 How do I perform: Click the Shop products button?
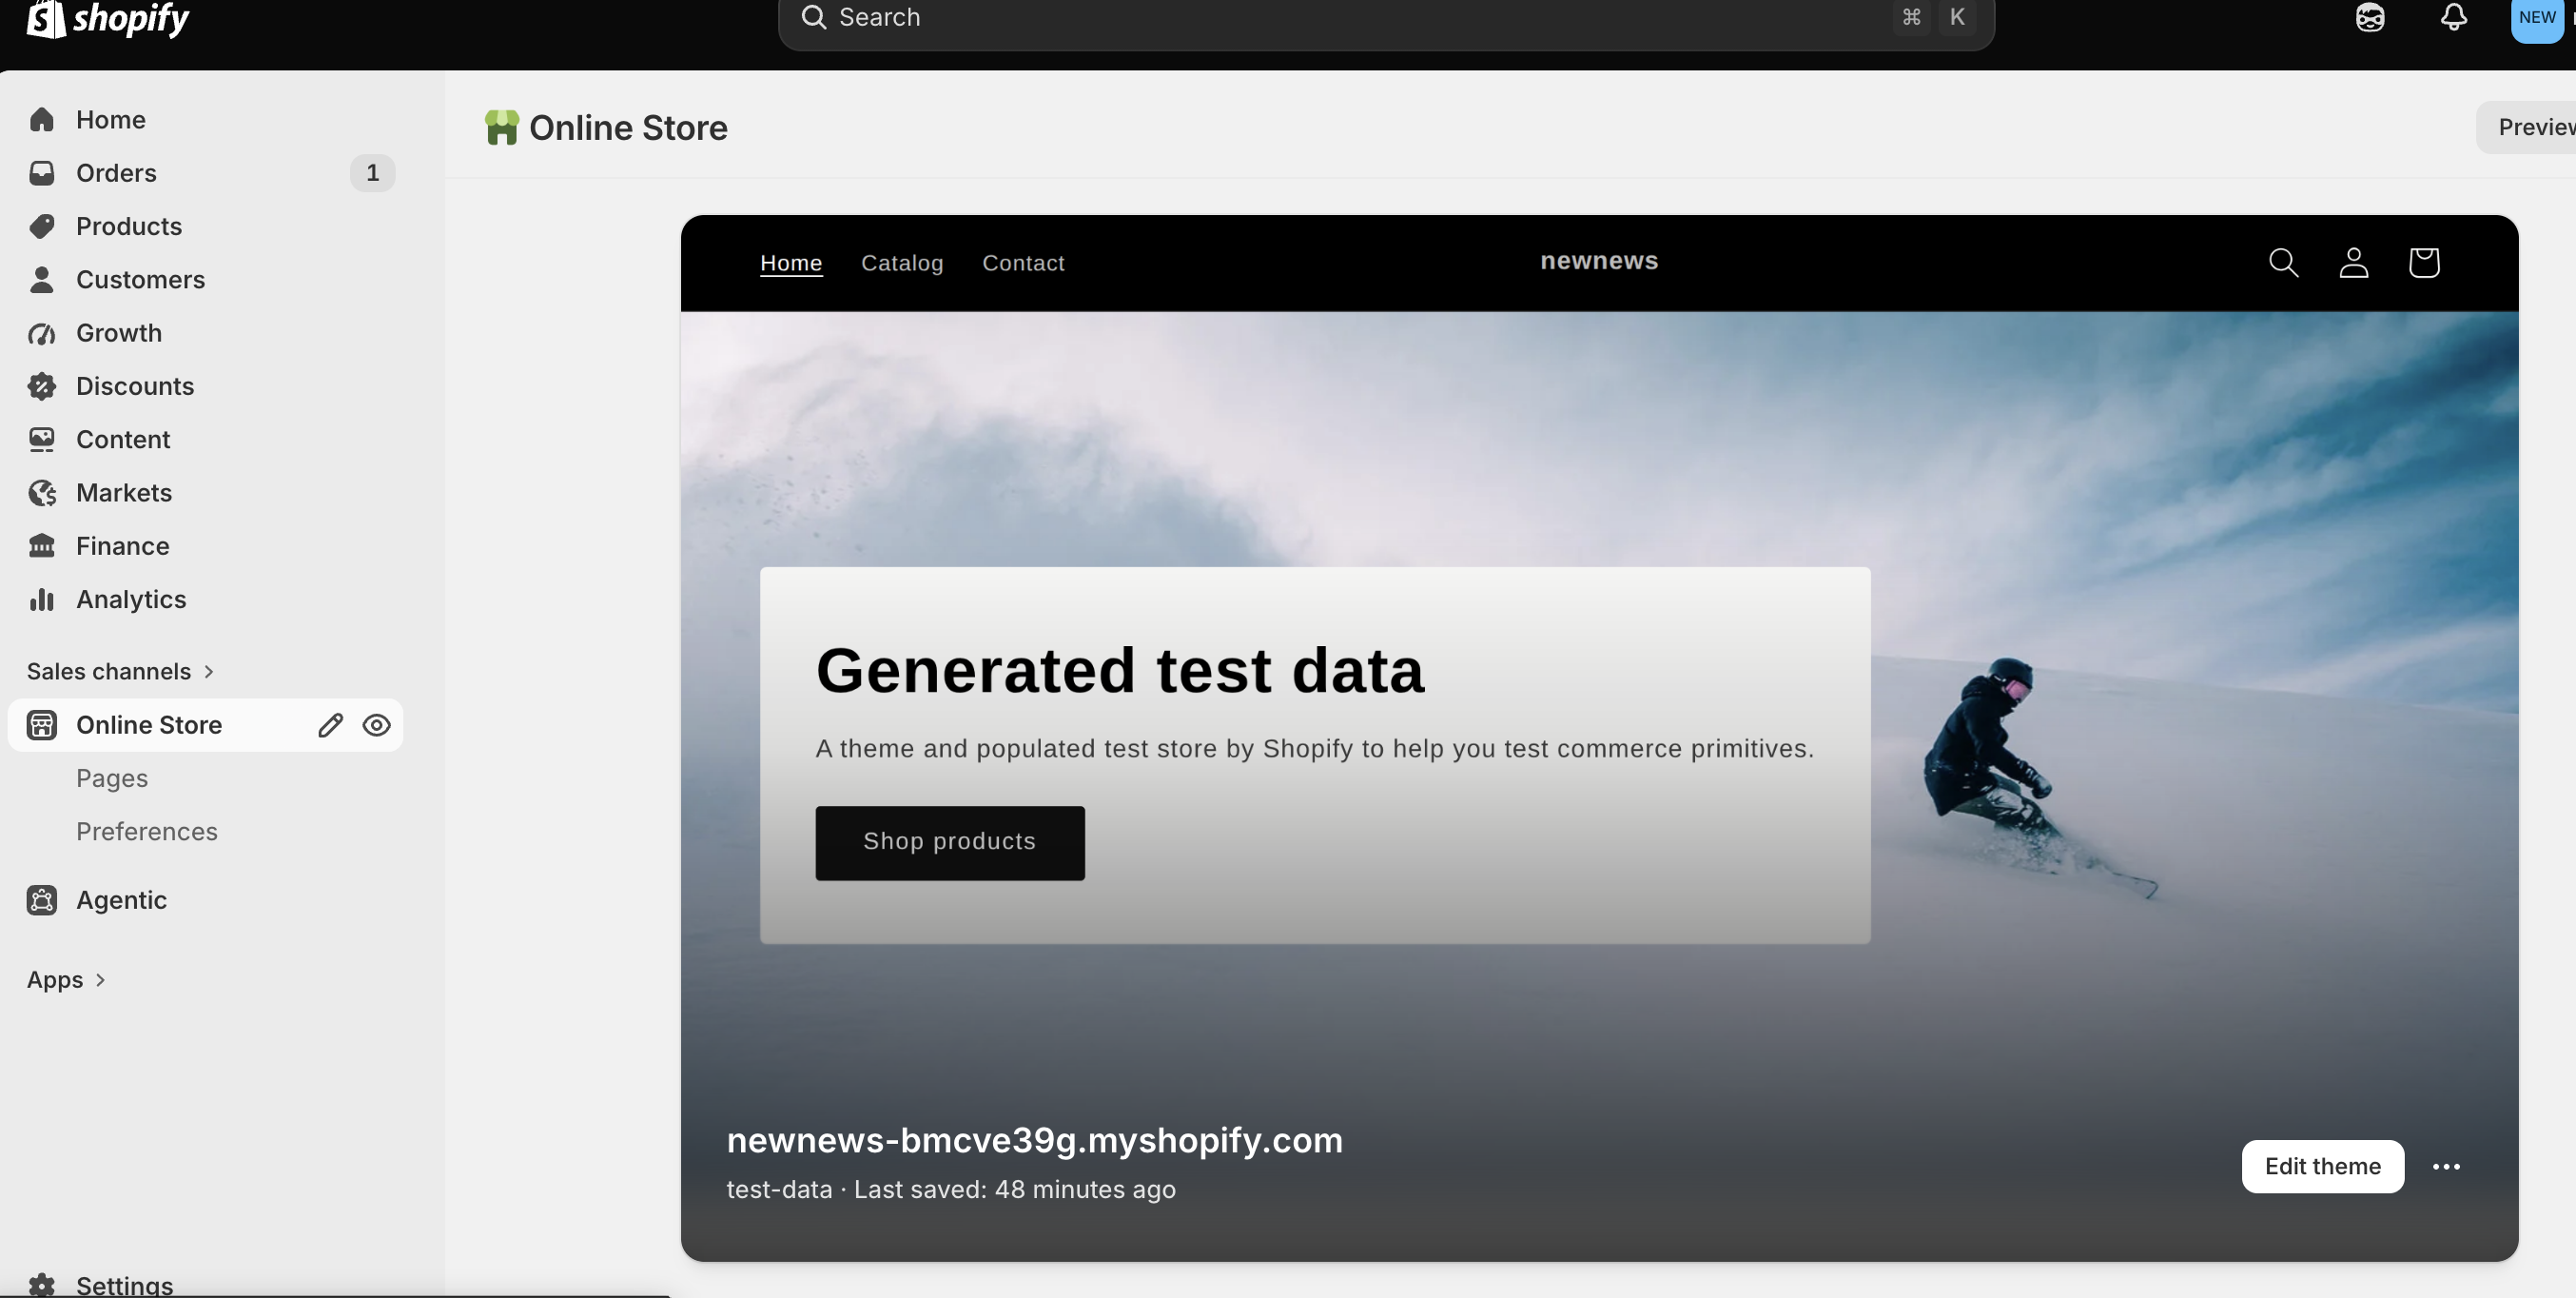[x=950, y=843]
